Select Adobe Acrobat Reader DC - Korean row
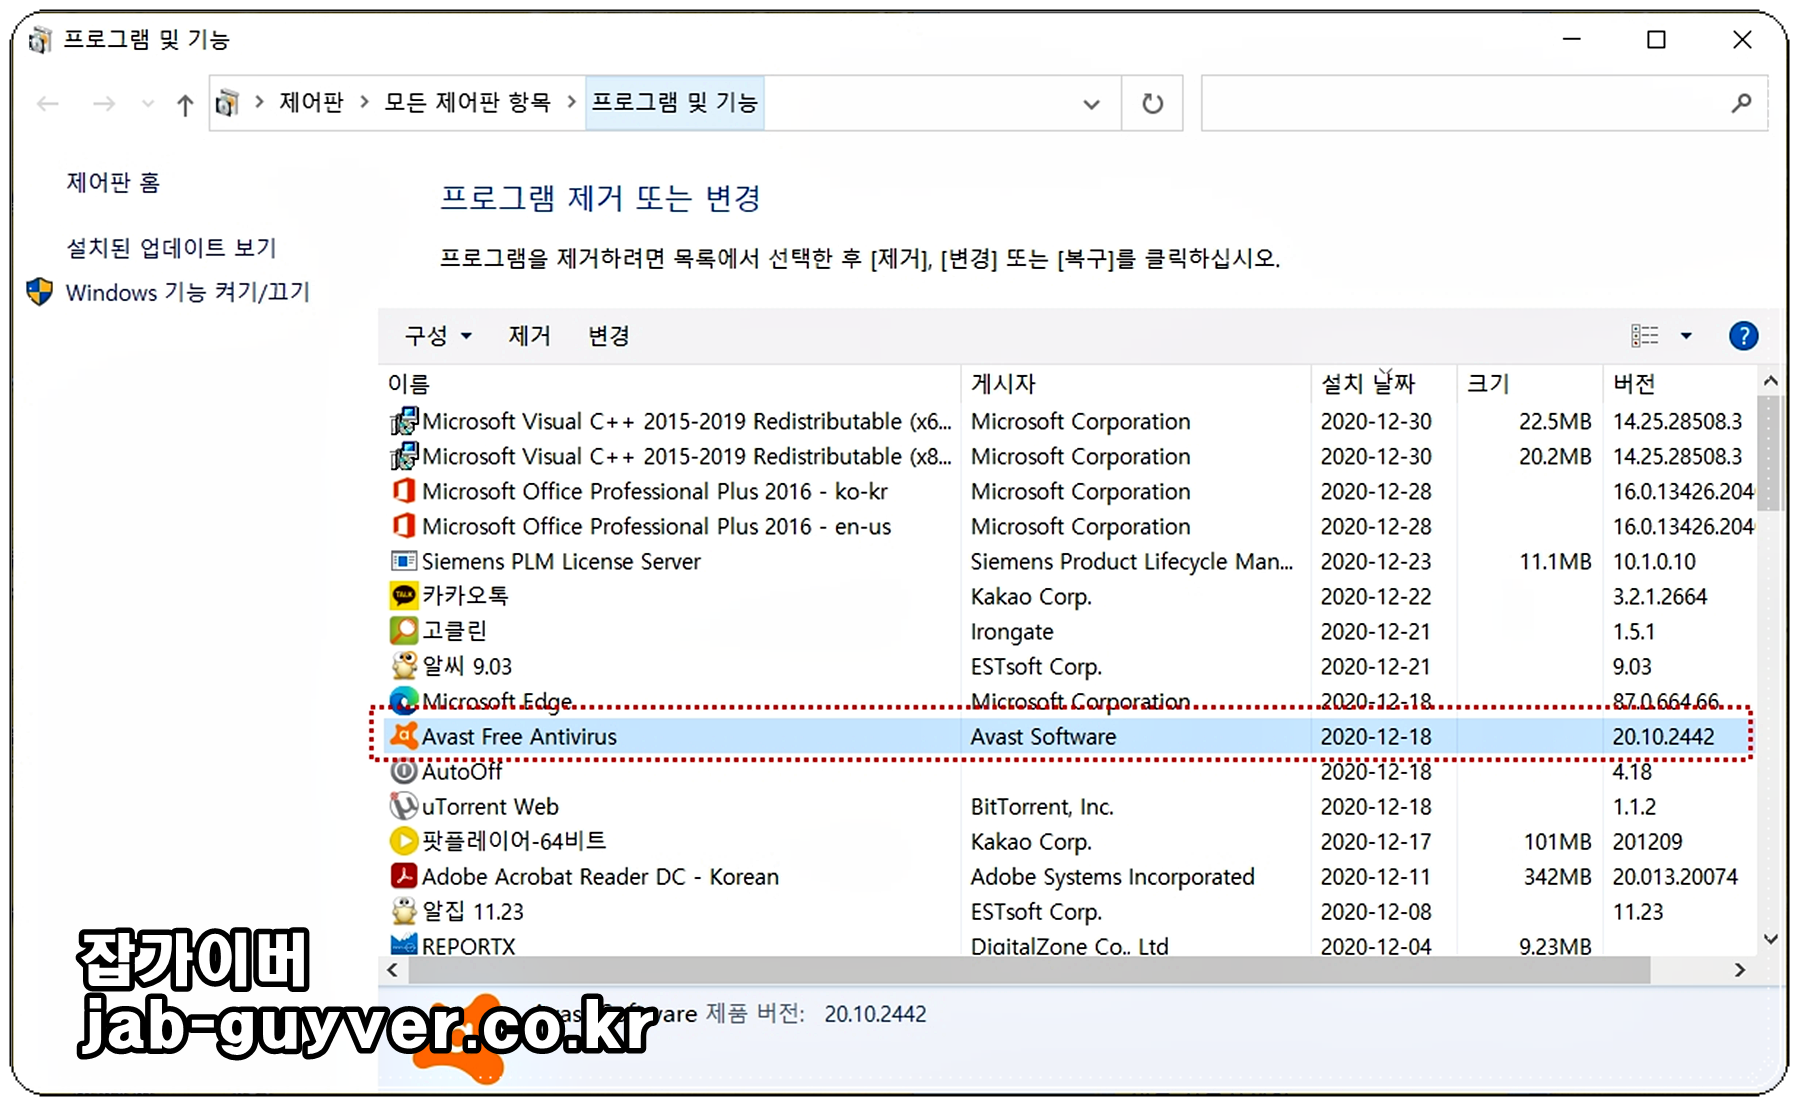The height and width of the screenshot is (1107, 1800). 1070,876
